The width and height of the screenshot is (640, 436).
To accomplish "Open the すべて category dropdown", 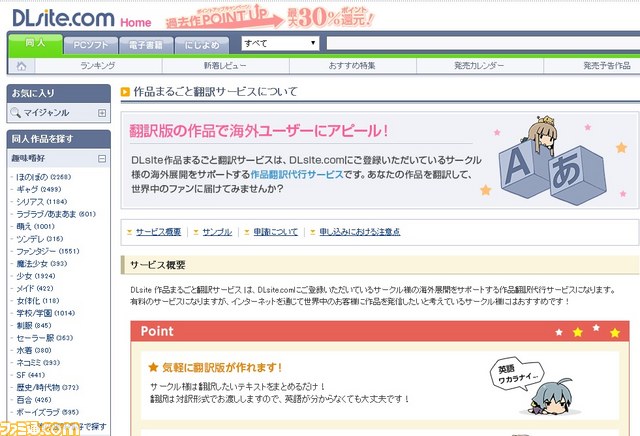I will 280,43.
